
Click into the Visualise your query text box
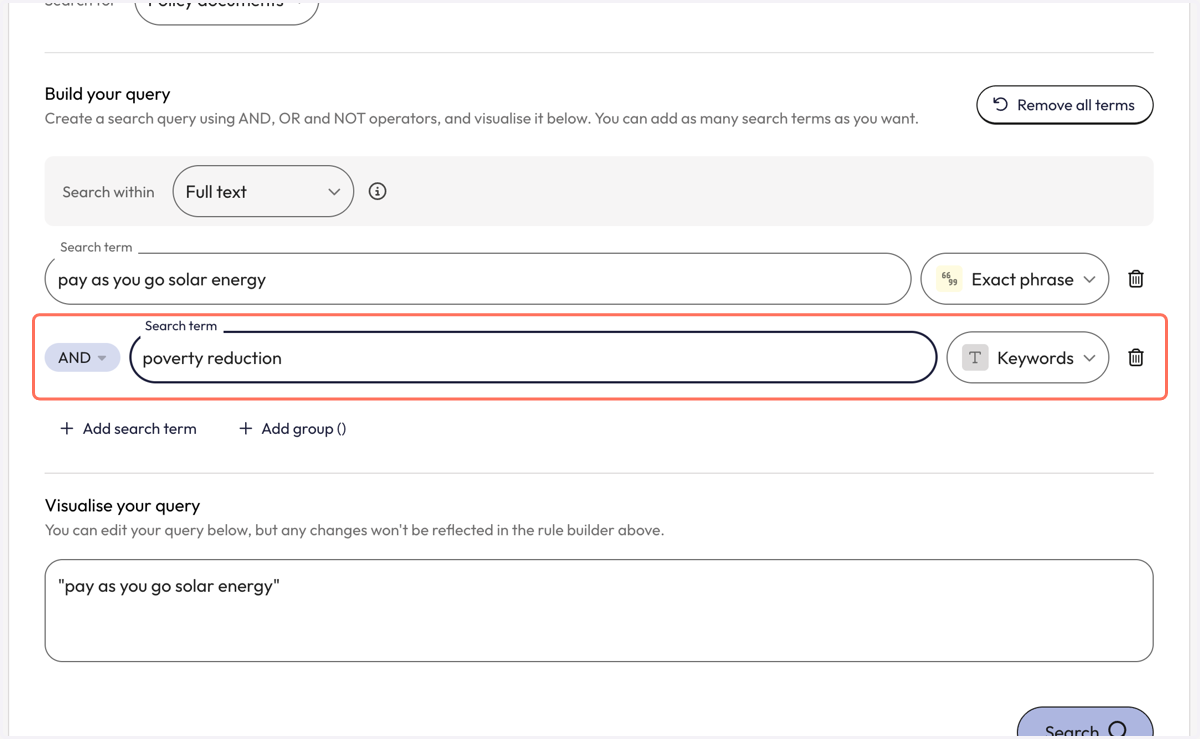click(599, 610)
